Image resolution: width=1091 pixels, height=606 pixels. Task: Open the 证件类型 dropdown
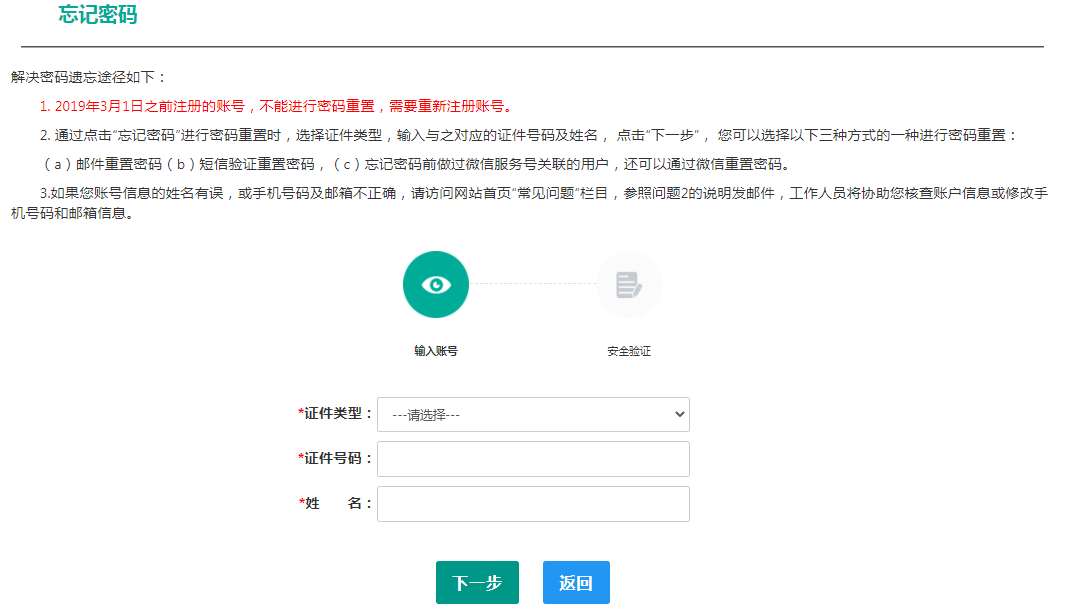pos(533,414)
